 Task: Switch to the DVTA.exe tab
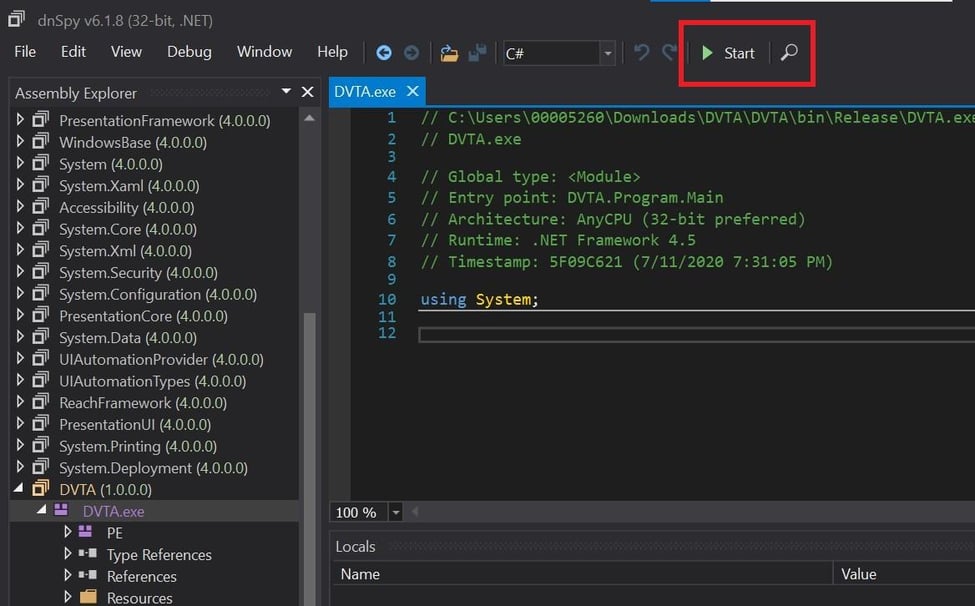[x=367, y=90]
